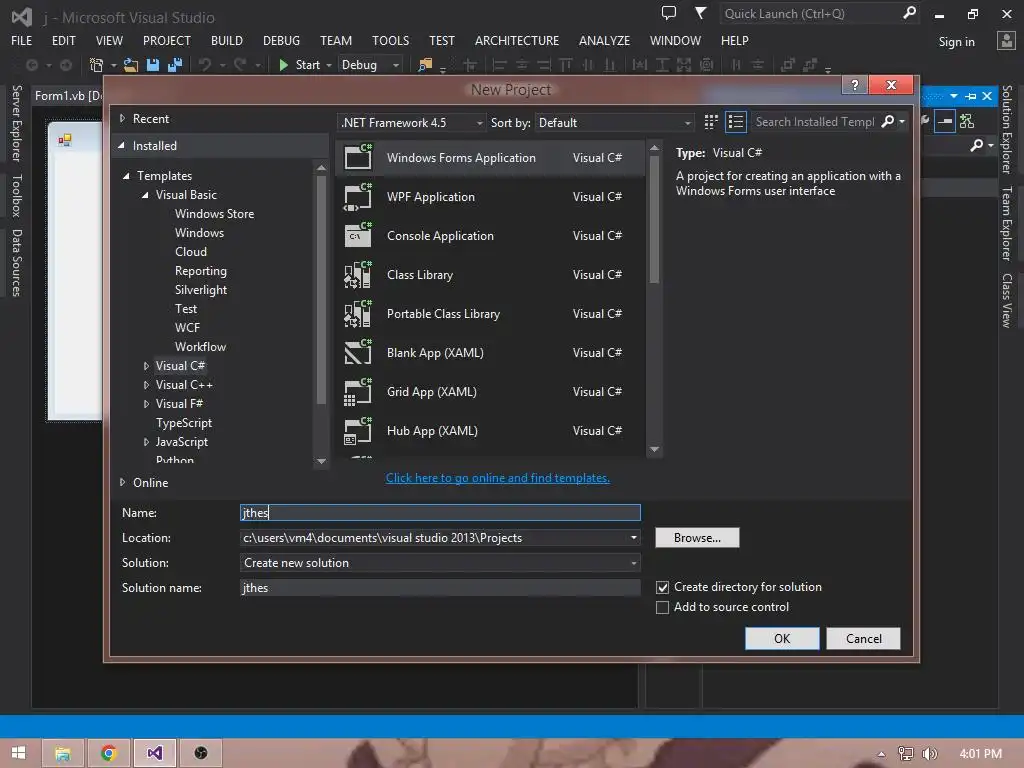This screenshot has width=1024, height=768.
Task: Expand the Visual C++ tree node
Action: [146, 385]
